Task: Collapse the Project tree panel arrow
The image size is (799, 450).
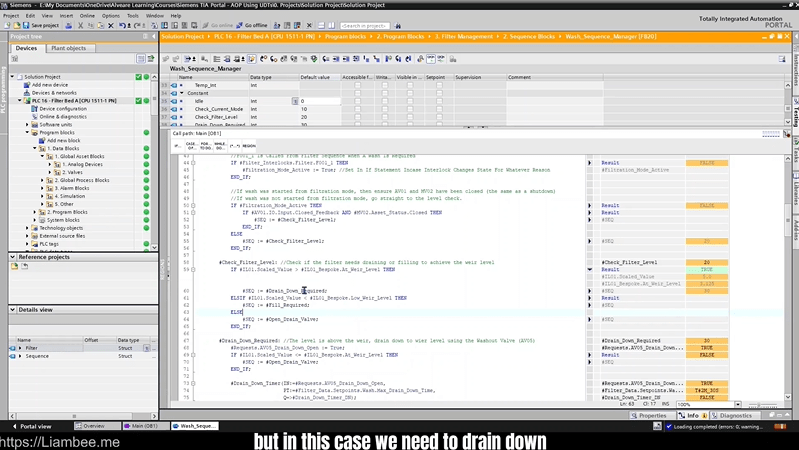Action: pyautogui.click(x=151, y=36)
